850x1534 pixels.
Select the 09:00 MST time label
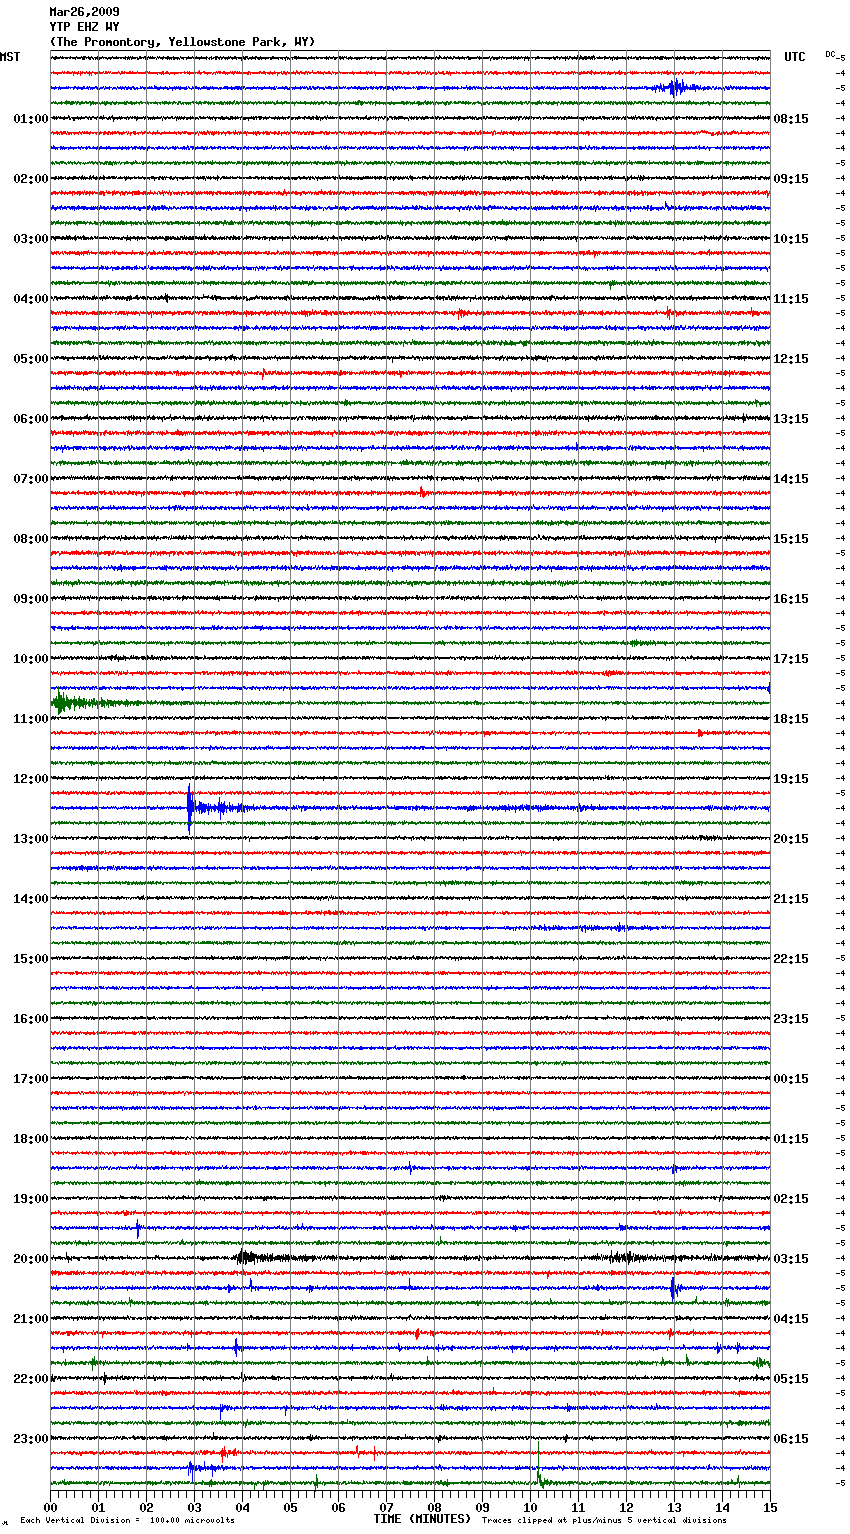pos(31,599)
